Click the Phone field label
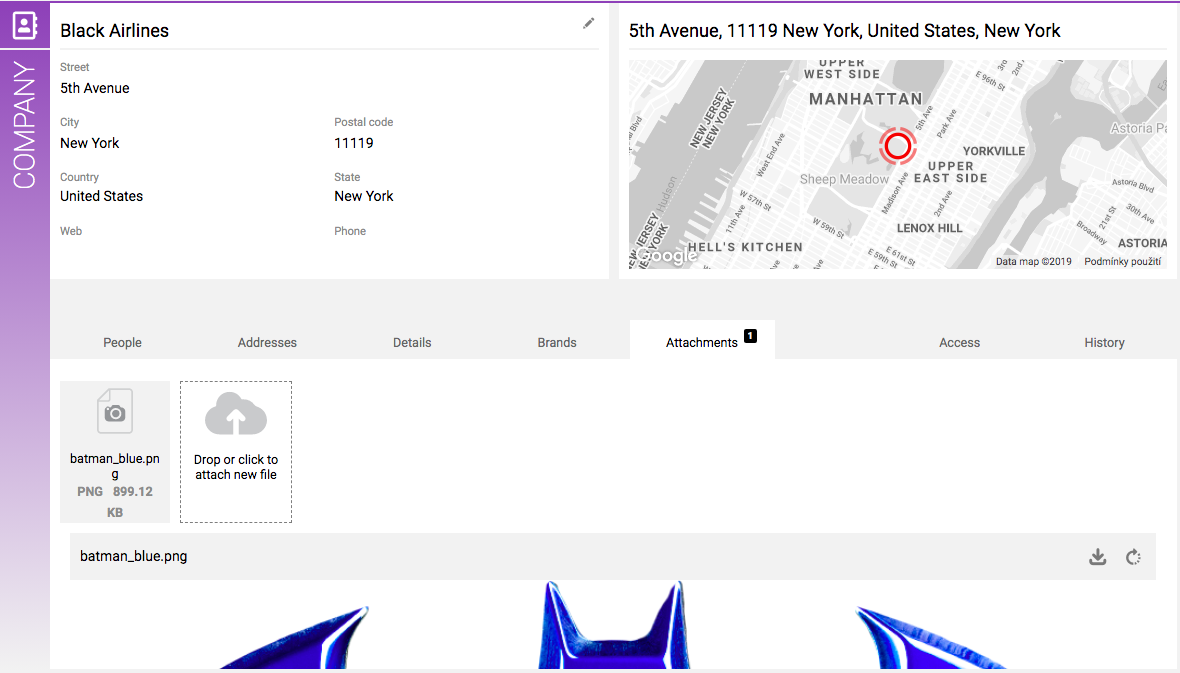The height and width of the screenshot is (673, 1180). click(350, 231)
